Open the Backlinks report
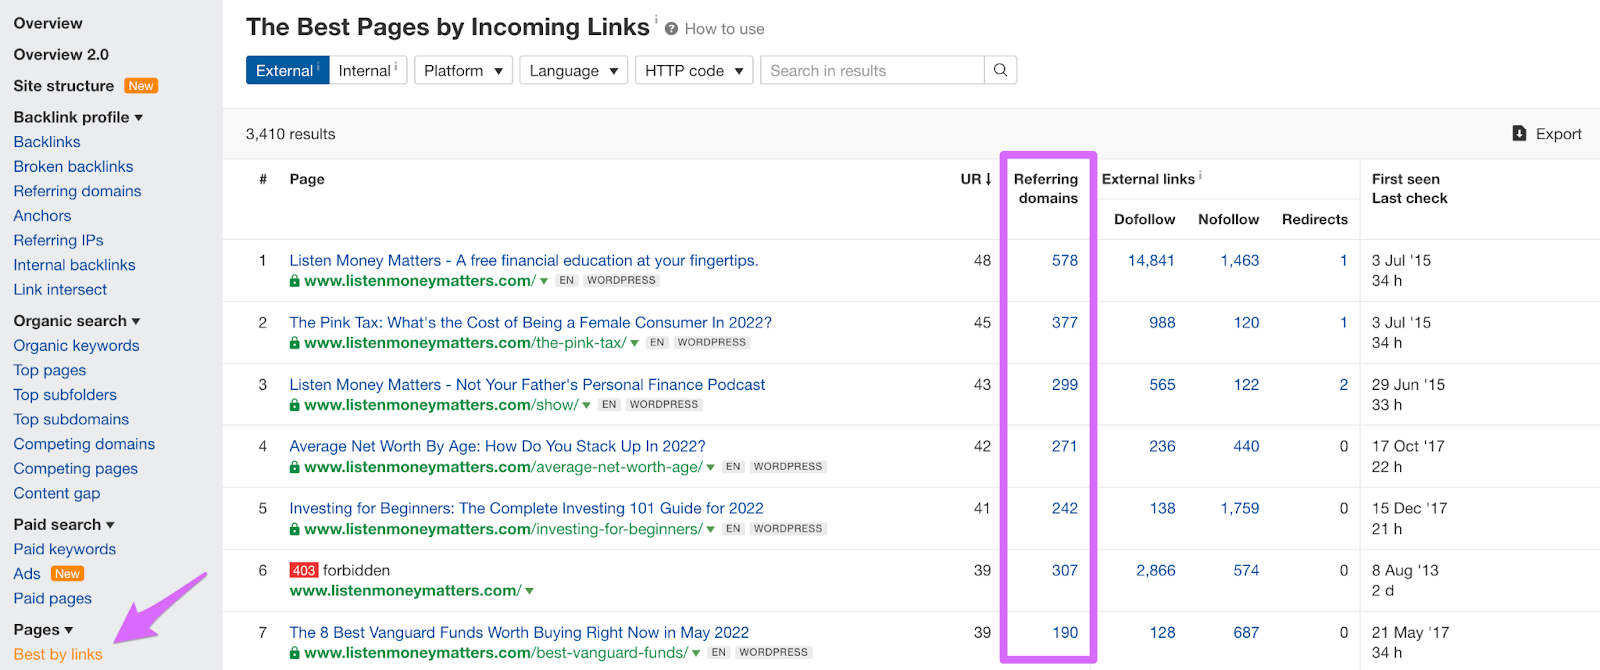The image size is (1600, 670). (x=47, y=142)
